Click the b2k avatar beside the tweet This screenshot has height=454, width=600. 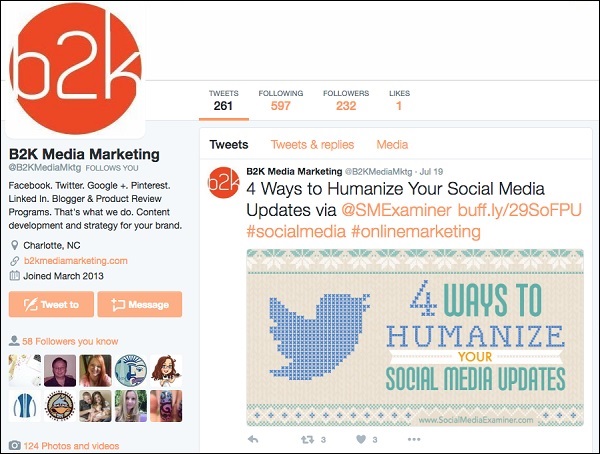(x=223, y=183)
